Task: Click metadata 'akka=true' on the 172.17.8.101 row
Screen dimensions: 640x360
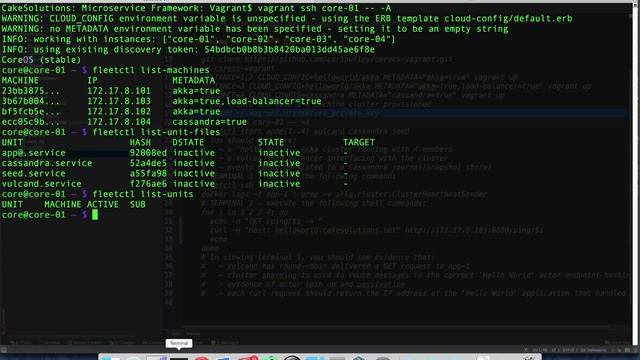Action: tap(196, 91)
